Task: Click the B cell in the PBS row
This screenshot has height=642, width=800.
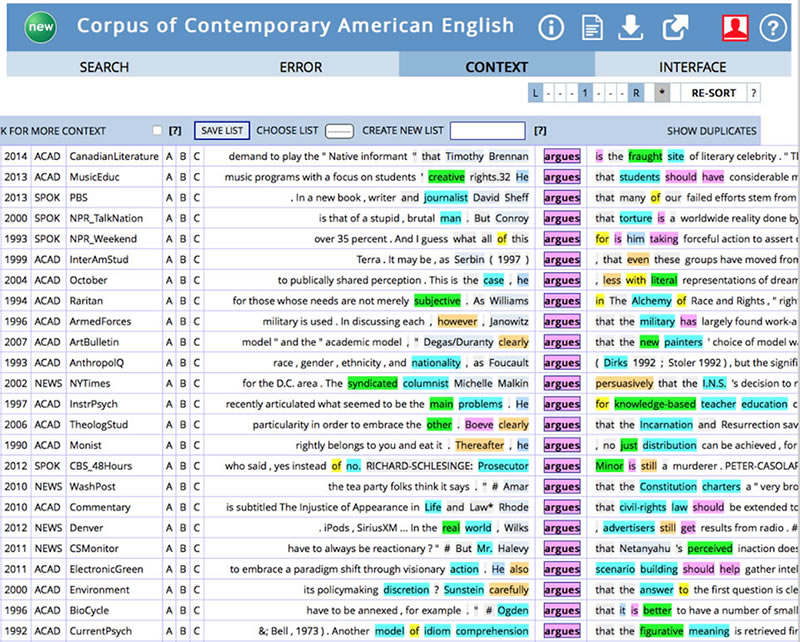Action: point(183,197)
